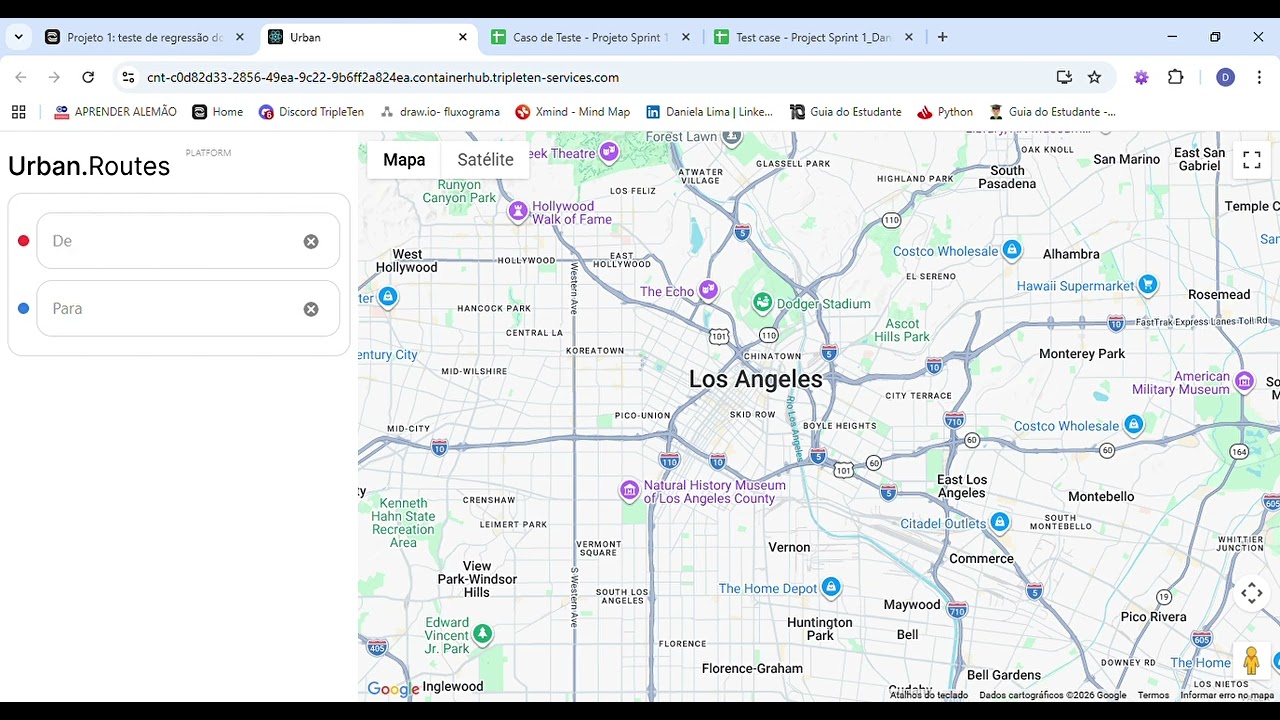This screenshot has height=720, width=1280.
Task: Select Natural History Museum pin
Action: (629, 490)
